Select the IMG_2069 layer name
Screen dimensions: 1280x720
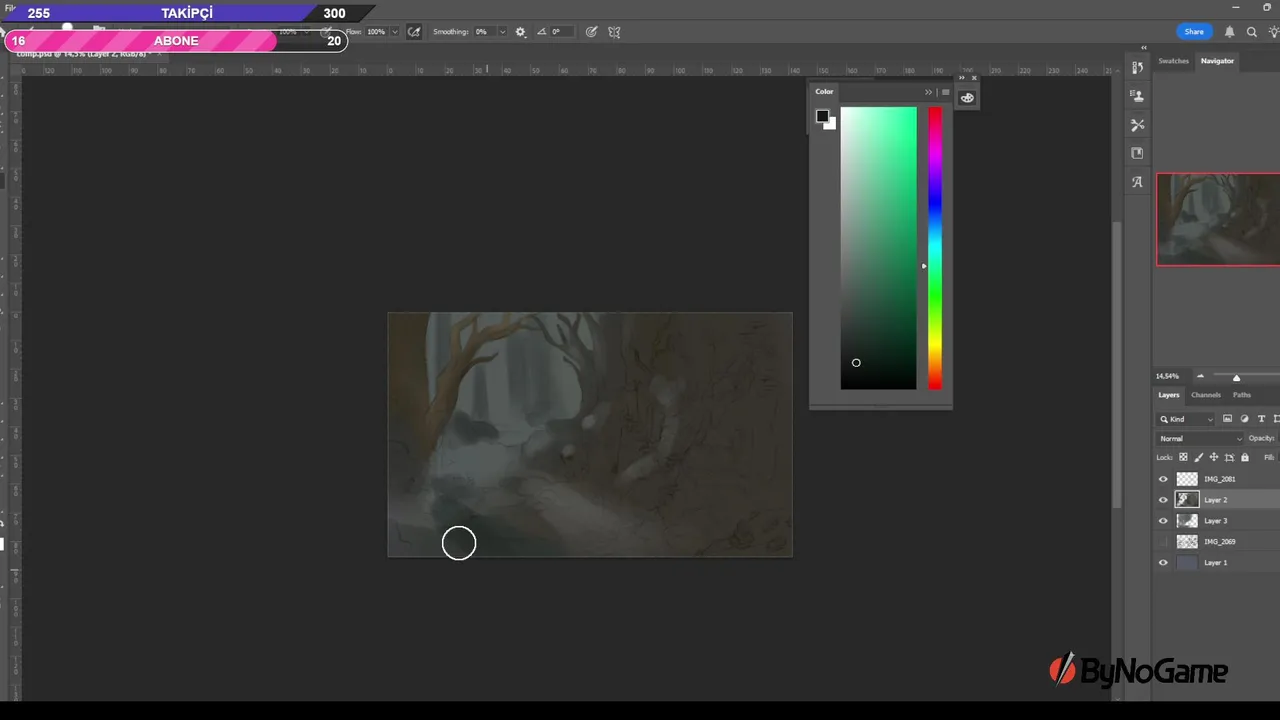pos(1219,542)
